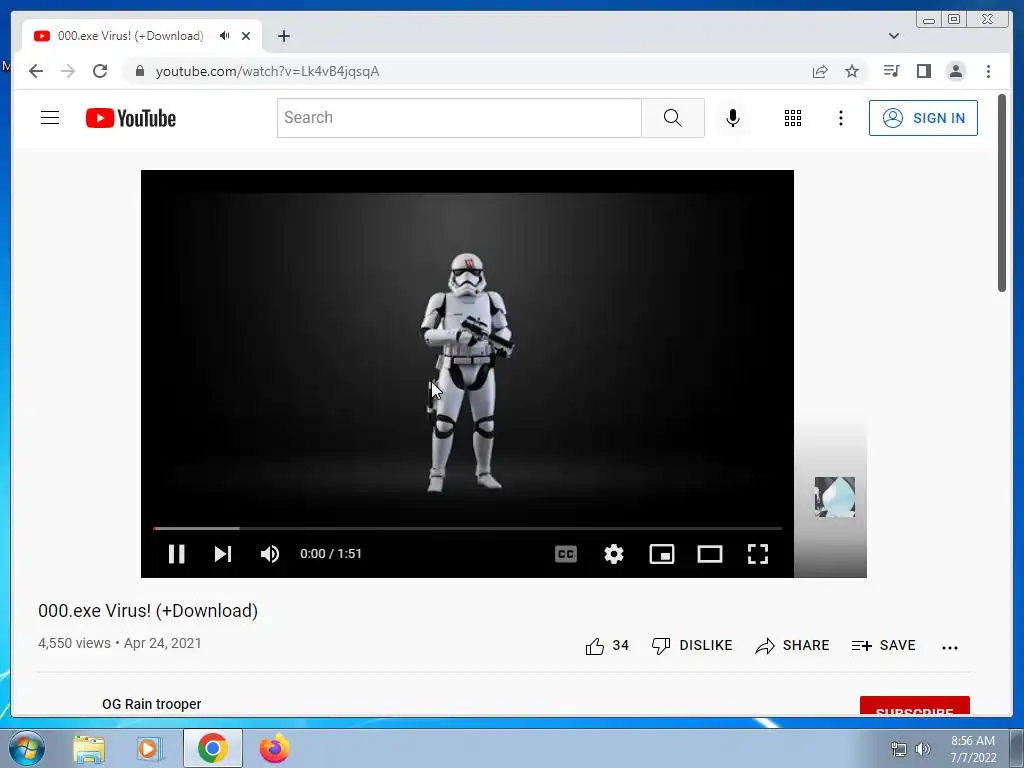Image resolution: width=1024 pixels, height=768 pixels.
Task: Open more actions ellipsis below video
Action: (x=950, y=647)
